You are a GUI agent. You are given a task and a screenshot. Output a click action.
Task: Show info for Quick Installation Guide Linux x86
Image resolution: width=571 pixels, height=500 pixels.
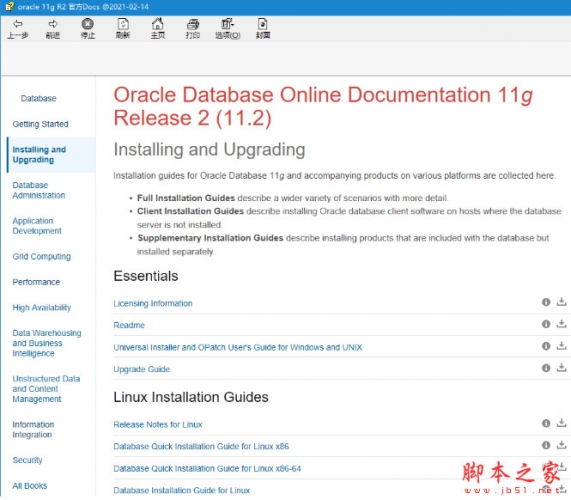click(546, 445)
